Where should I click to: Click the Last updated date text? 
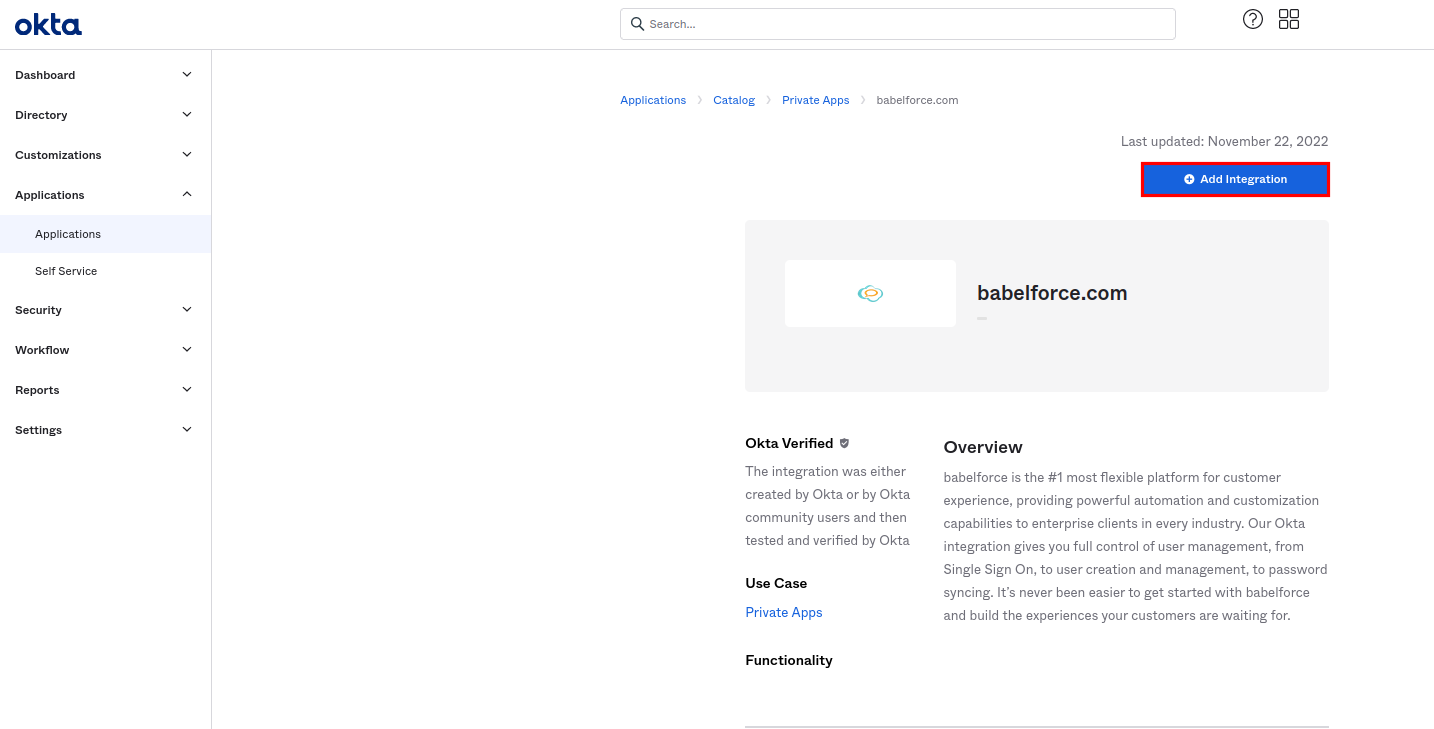(x=1224, y=141)
